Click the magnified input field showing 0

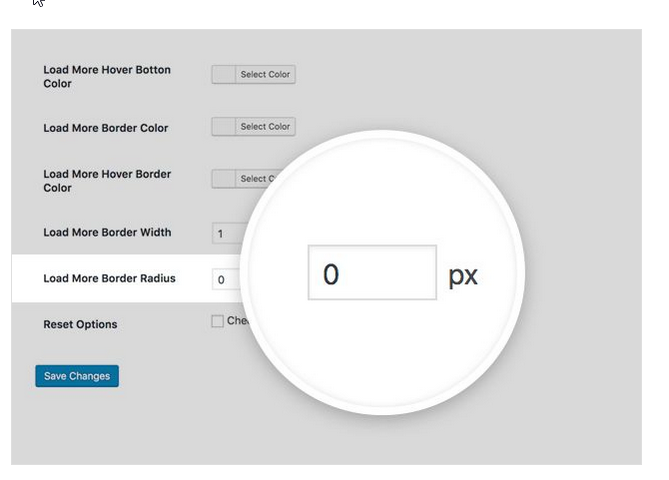(x=371, y=273)
